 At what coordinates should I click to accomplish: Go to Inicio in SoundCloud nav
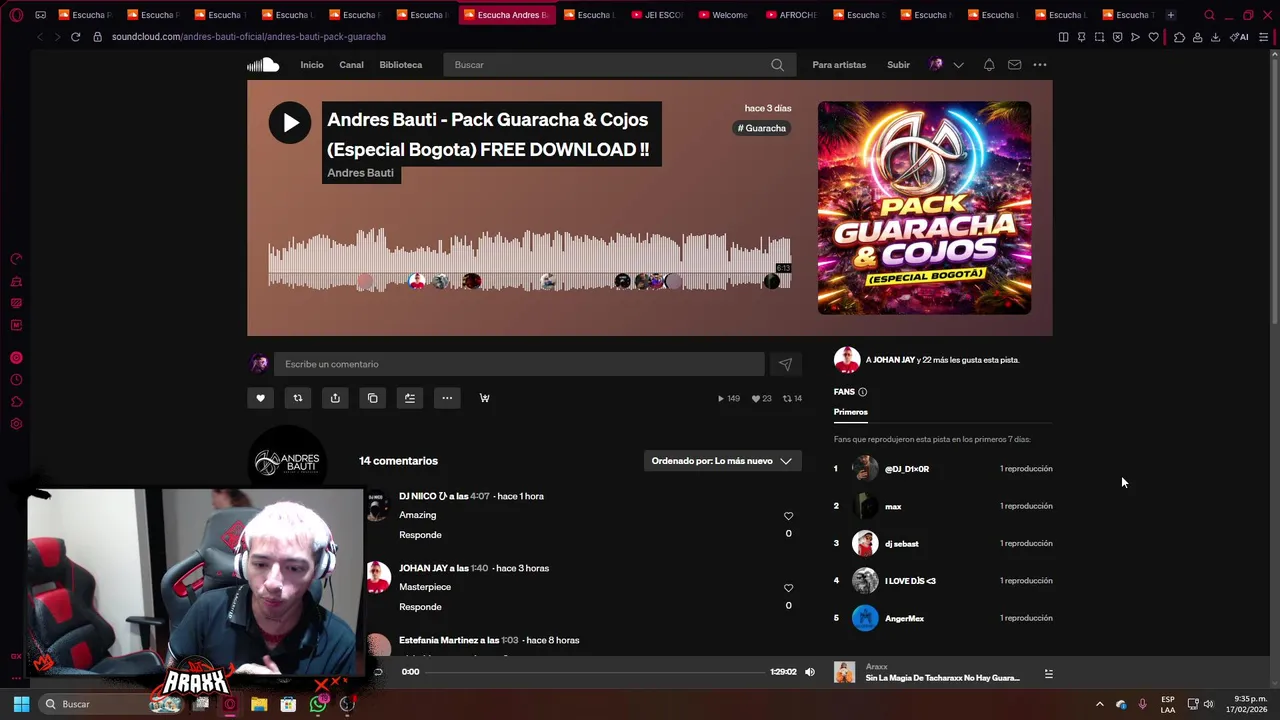(312, 65)
